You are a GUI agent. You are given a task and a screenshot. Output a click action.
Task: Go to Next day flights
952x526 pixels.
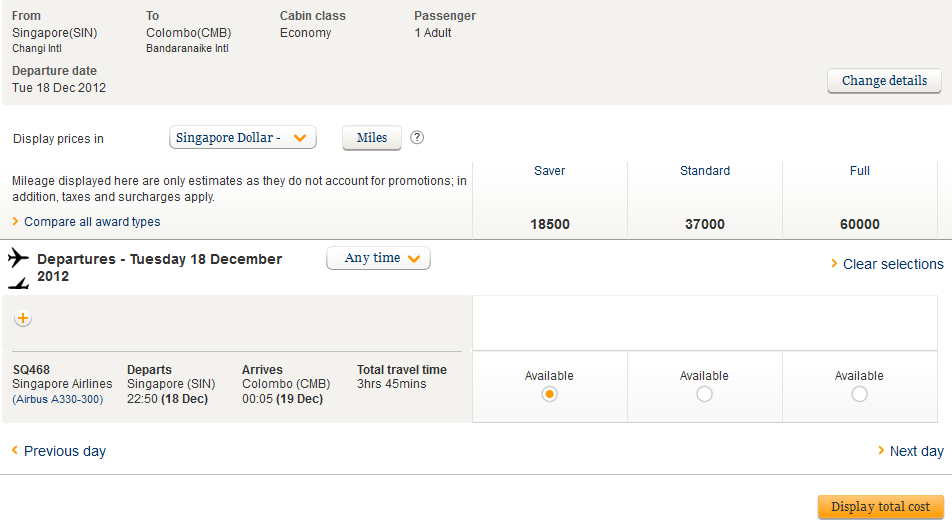point(915,451)
